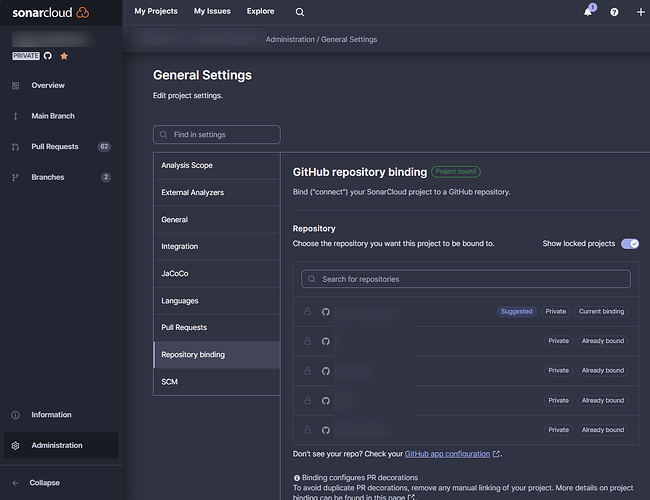Click the Project bound status badge
The height and width of the screenshot is (500, 650).
tap(456, 172)
